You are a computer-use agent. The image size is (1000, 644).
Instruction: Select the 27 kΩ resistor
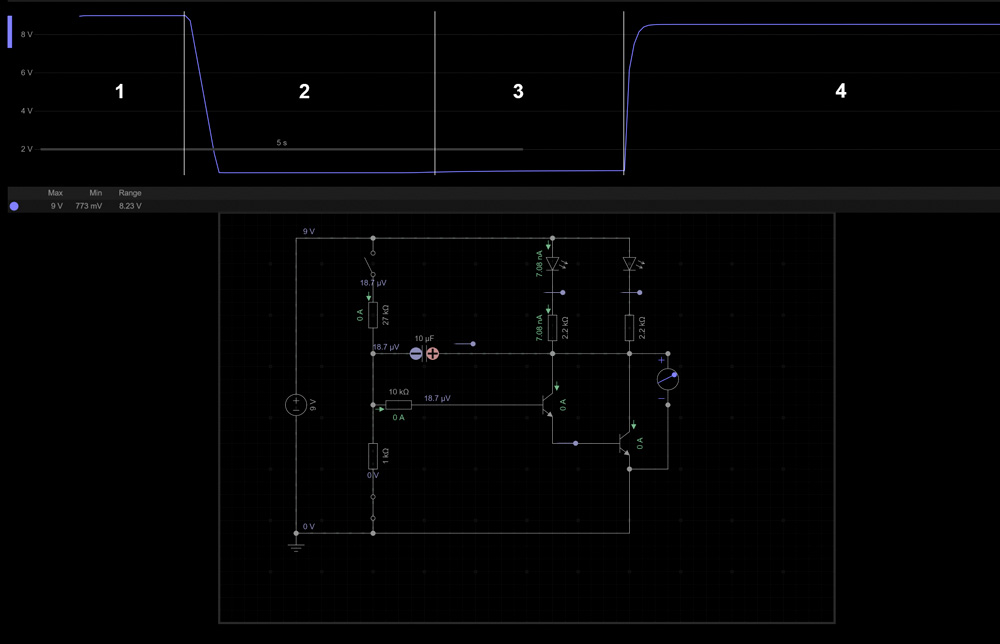[373, 315]
